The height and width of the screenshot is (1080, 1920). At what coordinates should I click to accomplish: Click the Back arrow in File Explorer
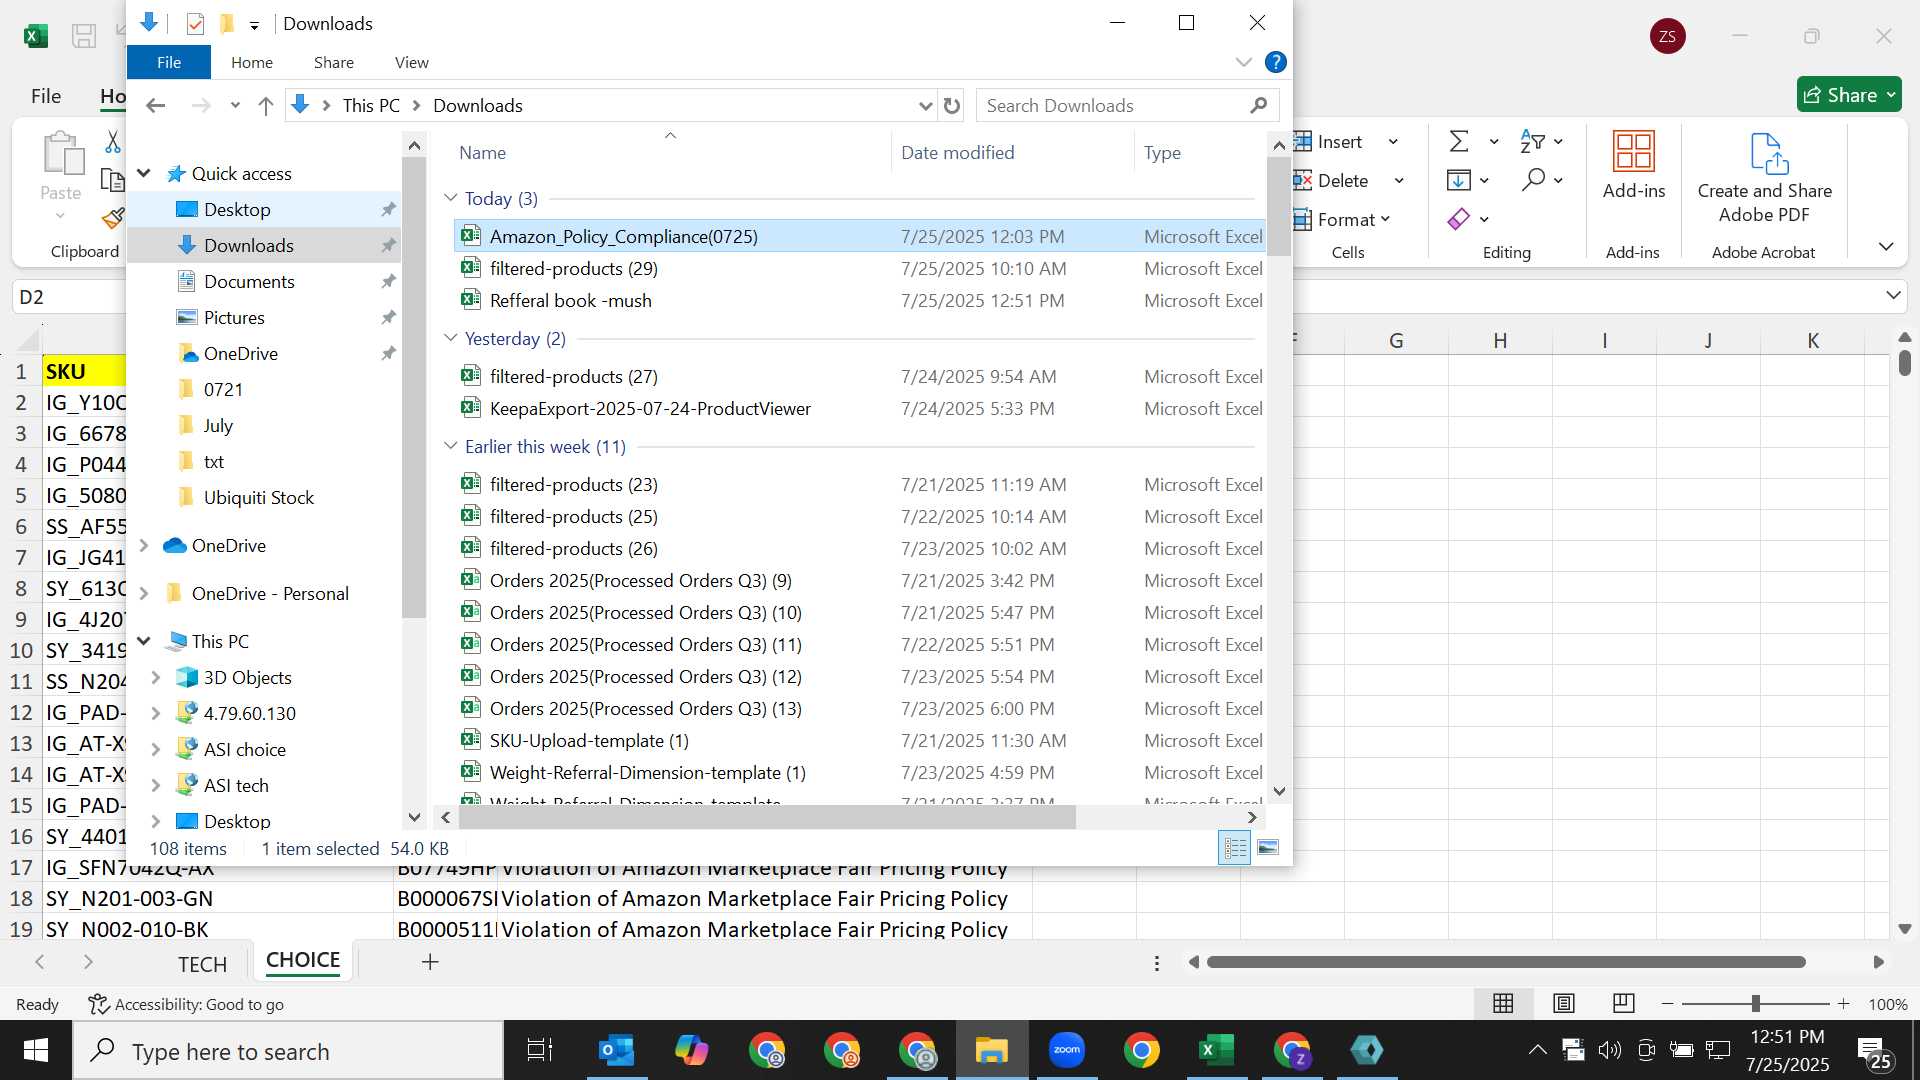pyautogui.click(x=155, y=105)
